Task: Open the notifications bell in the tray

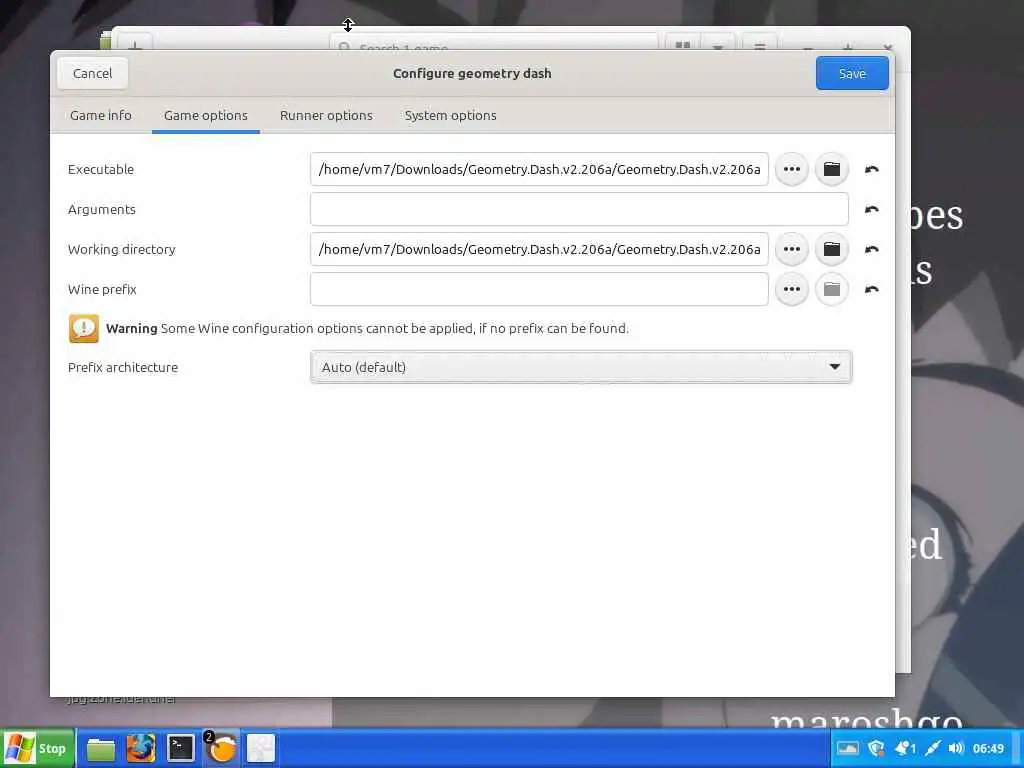Action: 904,748
